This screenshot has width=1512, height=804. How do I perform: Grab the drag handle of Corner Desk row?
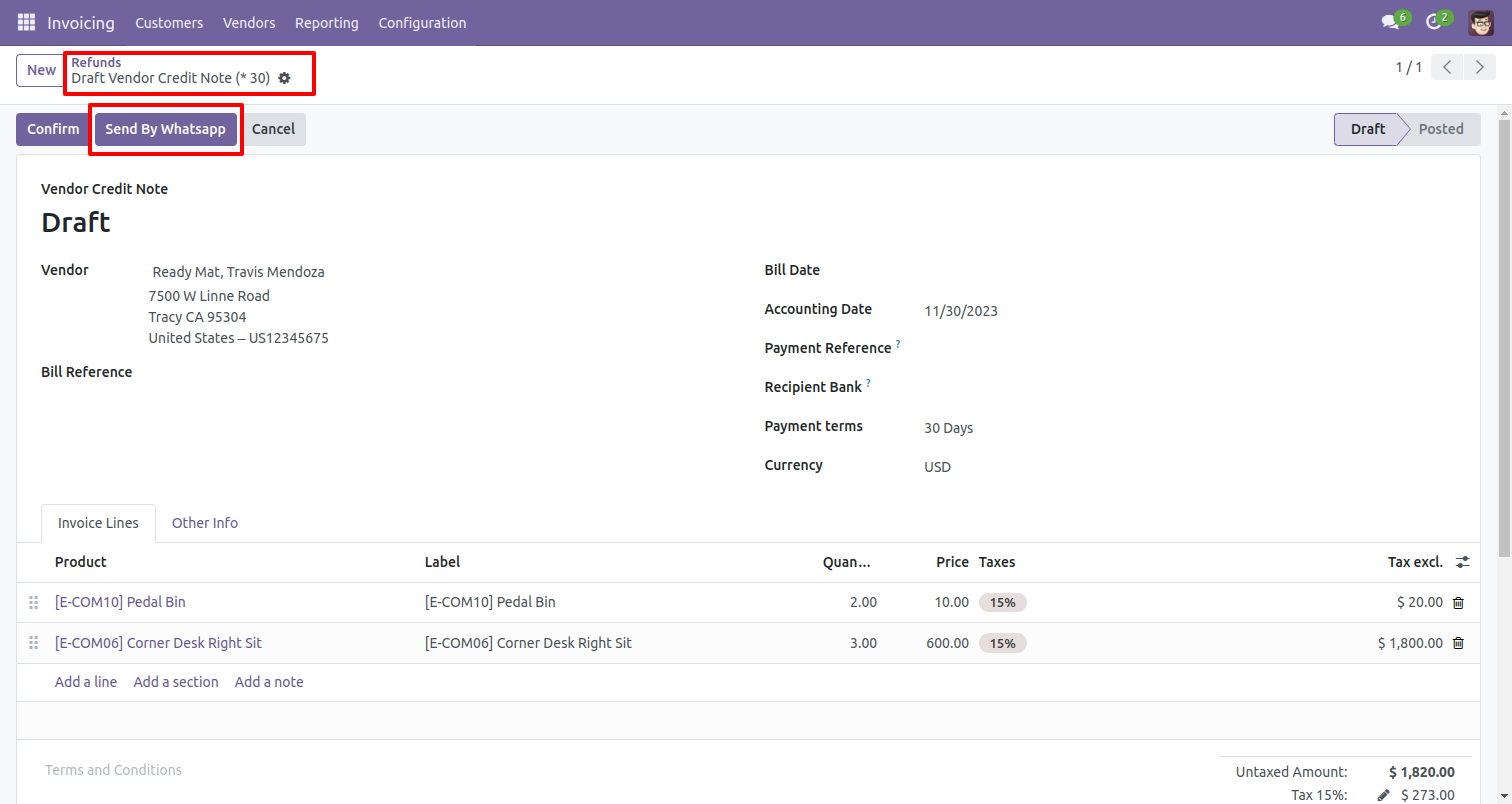33,643
